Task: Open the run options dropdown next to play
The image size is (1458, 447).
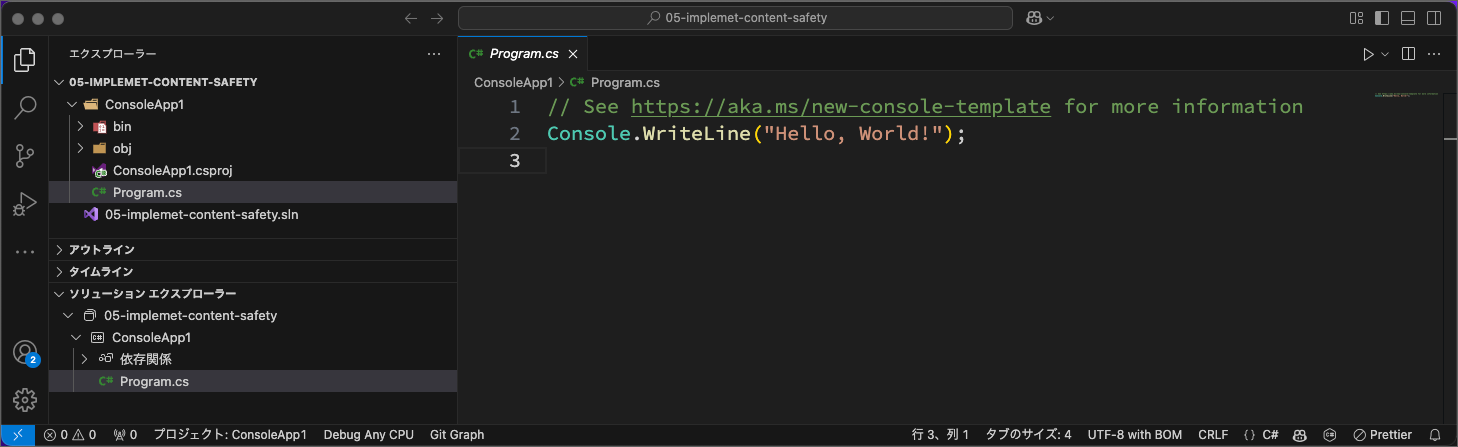Action: point(1385,54)
